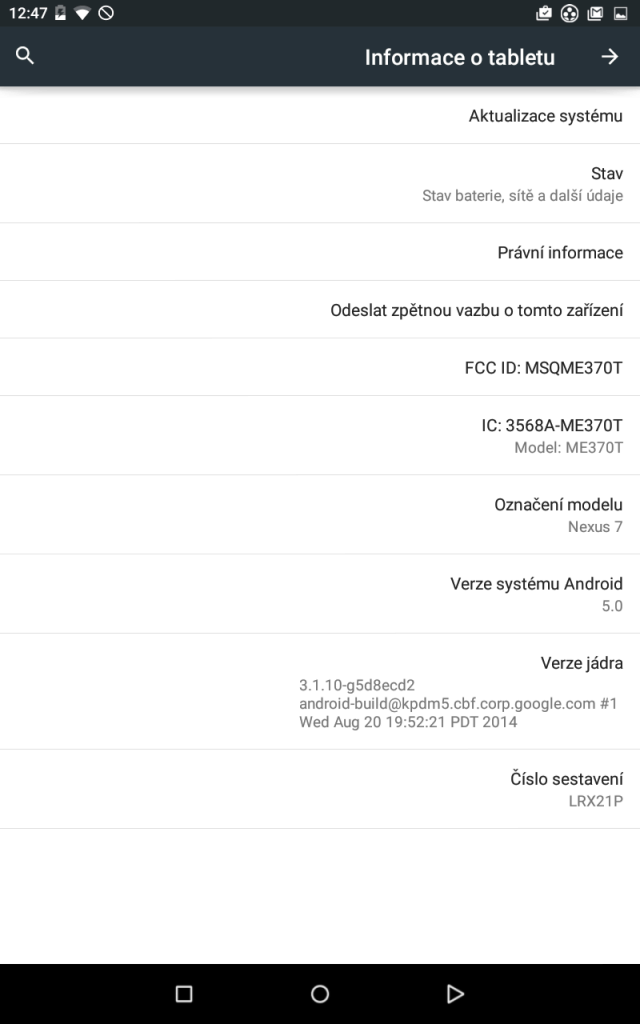Tap the blocked-circle interruptions status icon
The width and height of the screenshot is (640, 1024).
(x=106, y=13)
